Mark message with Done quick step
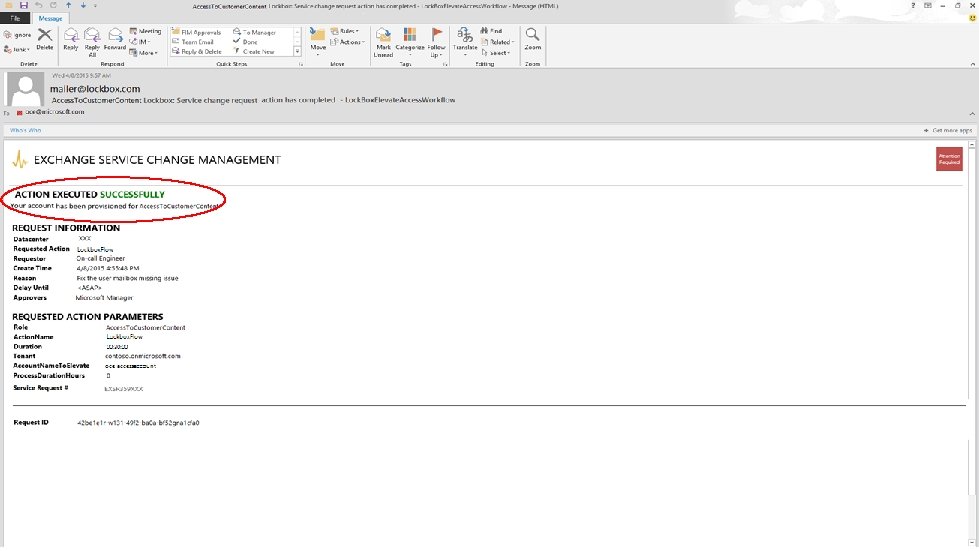The height and width of the screenshot is (551, 979). click(245, 42)
